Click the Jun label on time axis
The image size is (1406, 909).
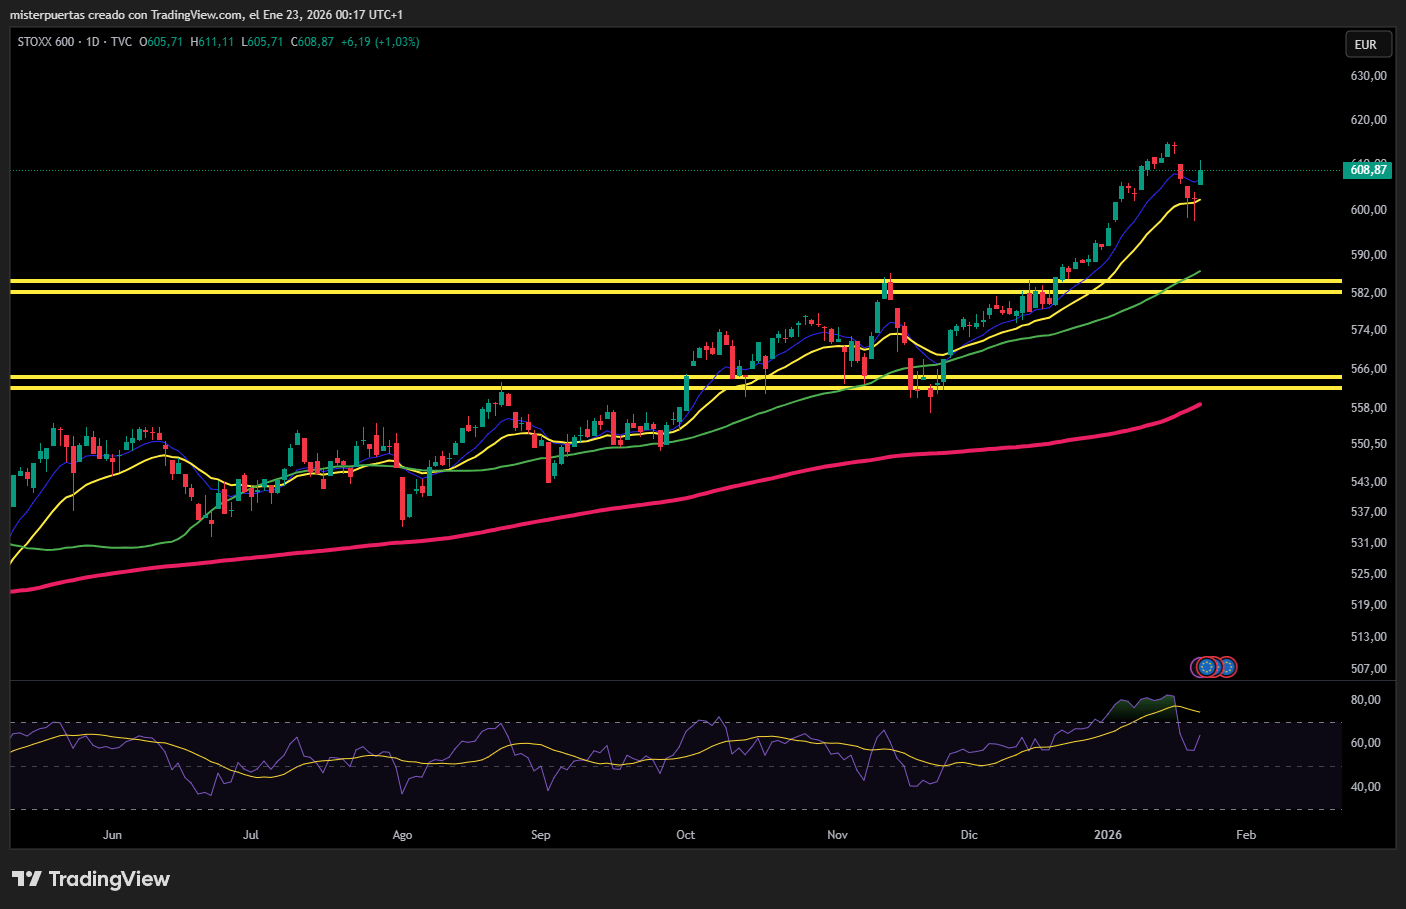click(112, 835)
